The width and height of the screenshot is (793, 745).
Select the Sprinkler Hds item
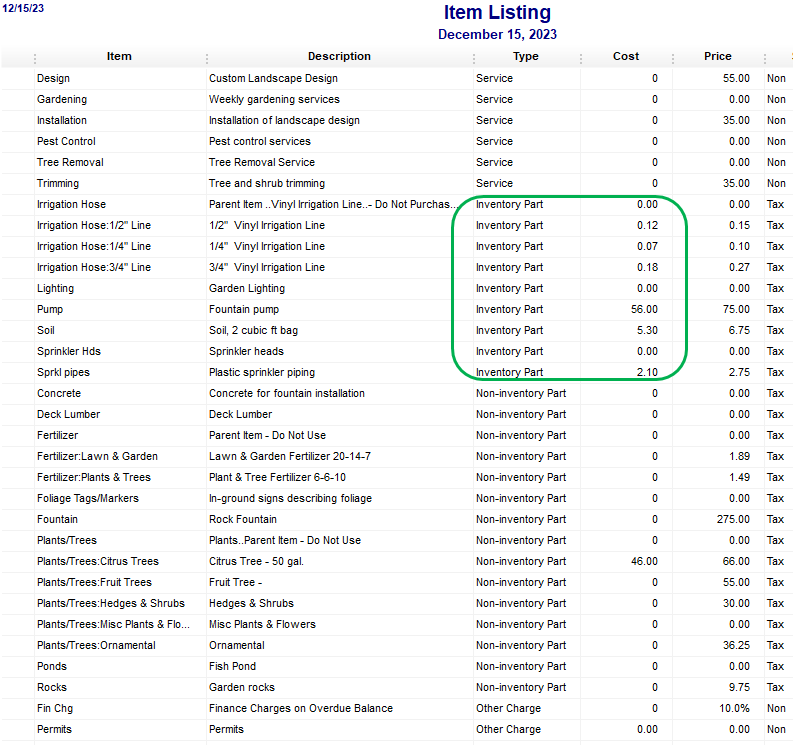pyautogui.click(x=69, y=352)
